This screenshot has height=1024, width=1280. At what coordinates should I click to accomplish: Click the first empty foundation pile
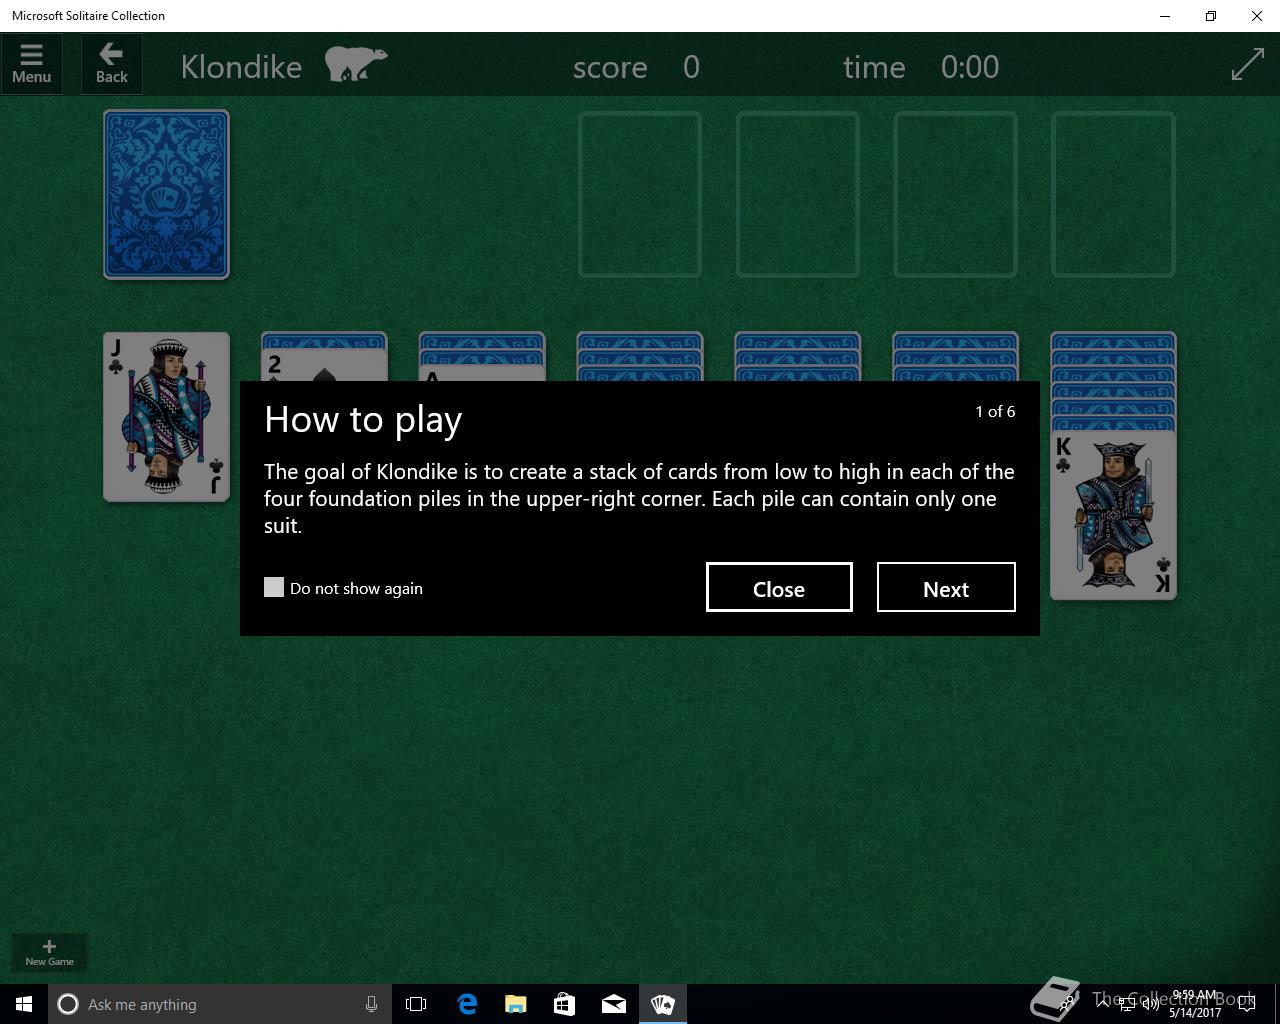(x=640, y=194)
